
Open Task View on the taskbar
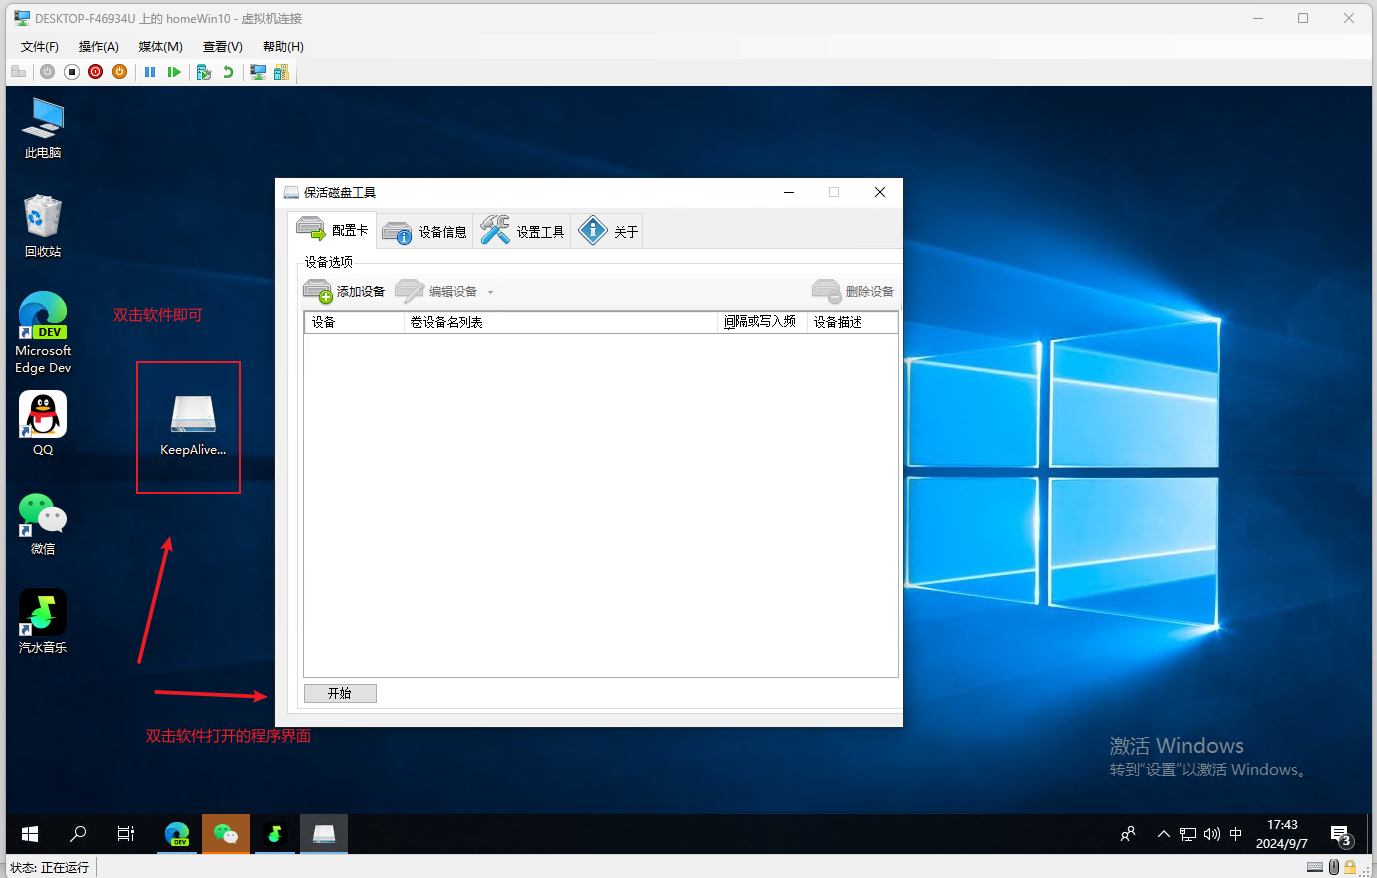point(126,834)
